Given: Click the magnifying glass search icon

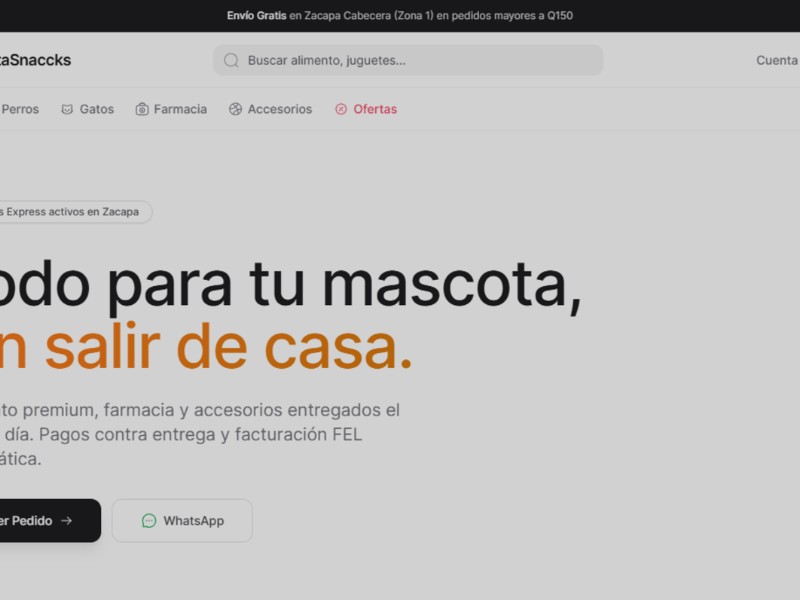Looking at the screenshot, I should coord(231,60).
